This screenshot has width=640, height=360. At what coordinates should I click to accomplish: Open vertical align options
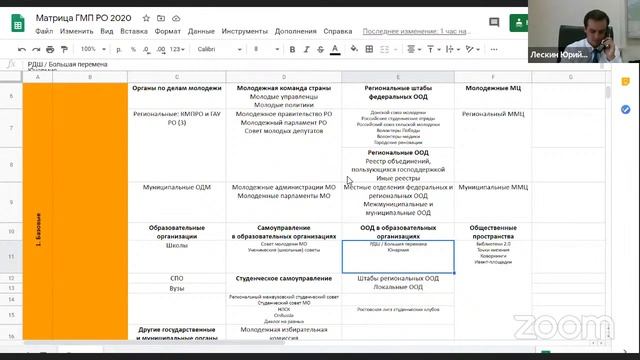[433, 49]
